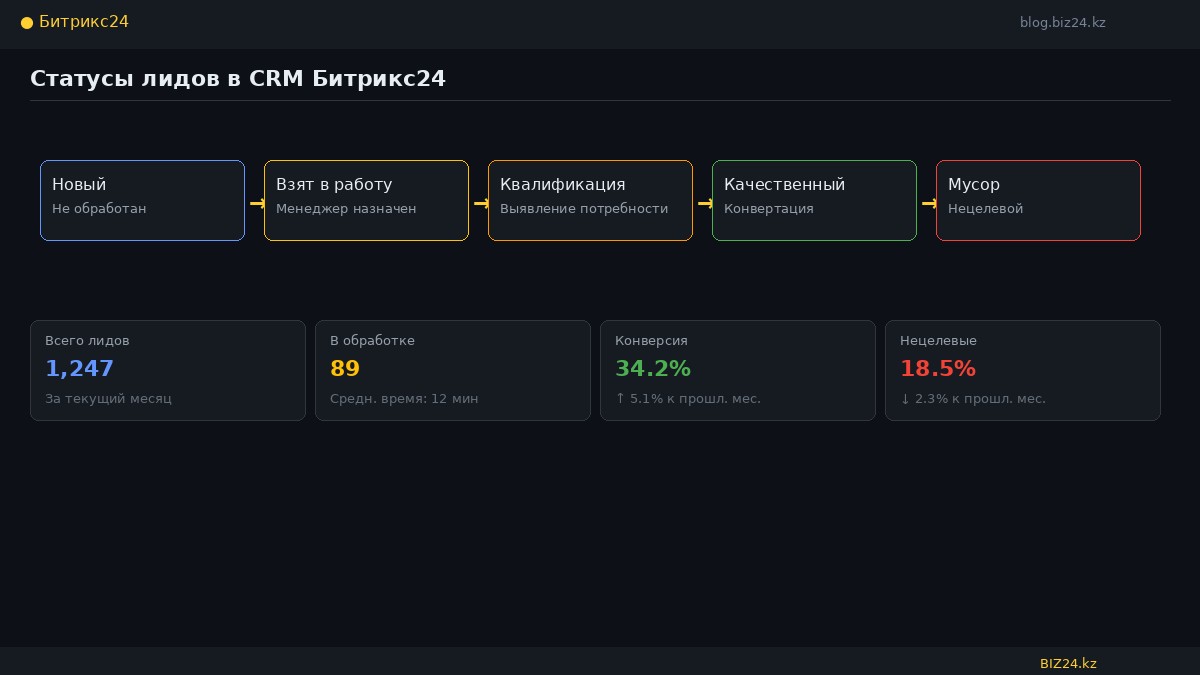Image resolution: width=1200 pixels, height=675 pixels.
Task: Click the Битрикс24 brand name in header
Action: 84,22
